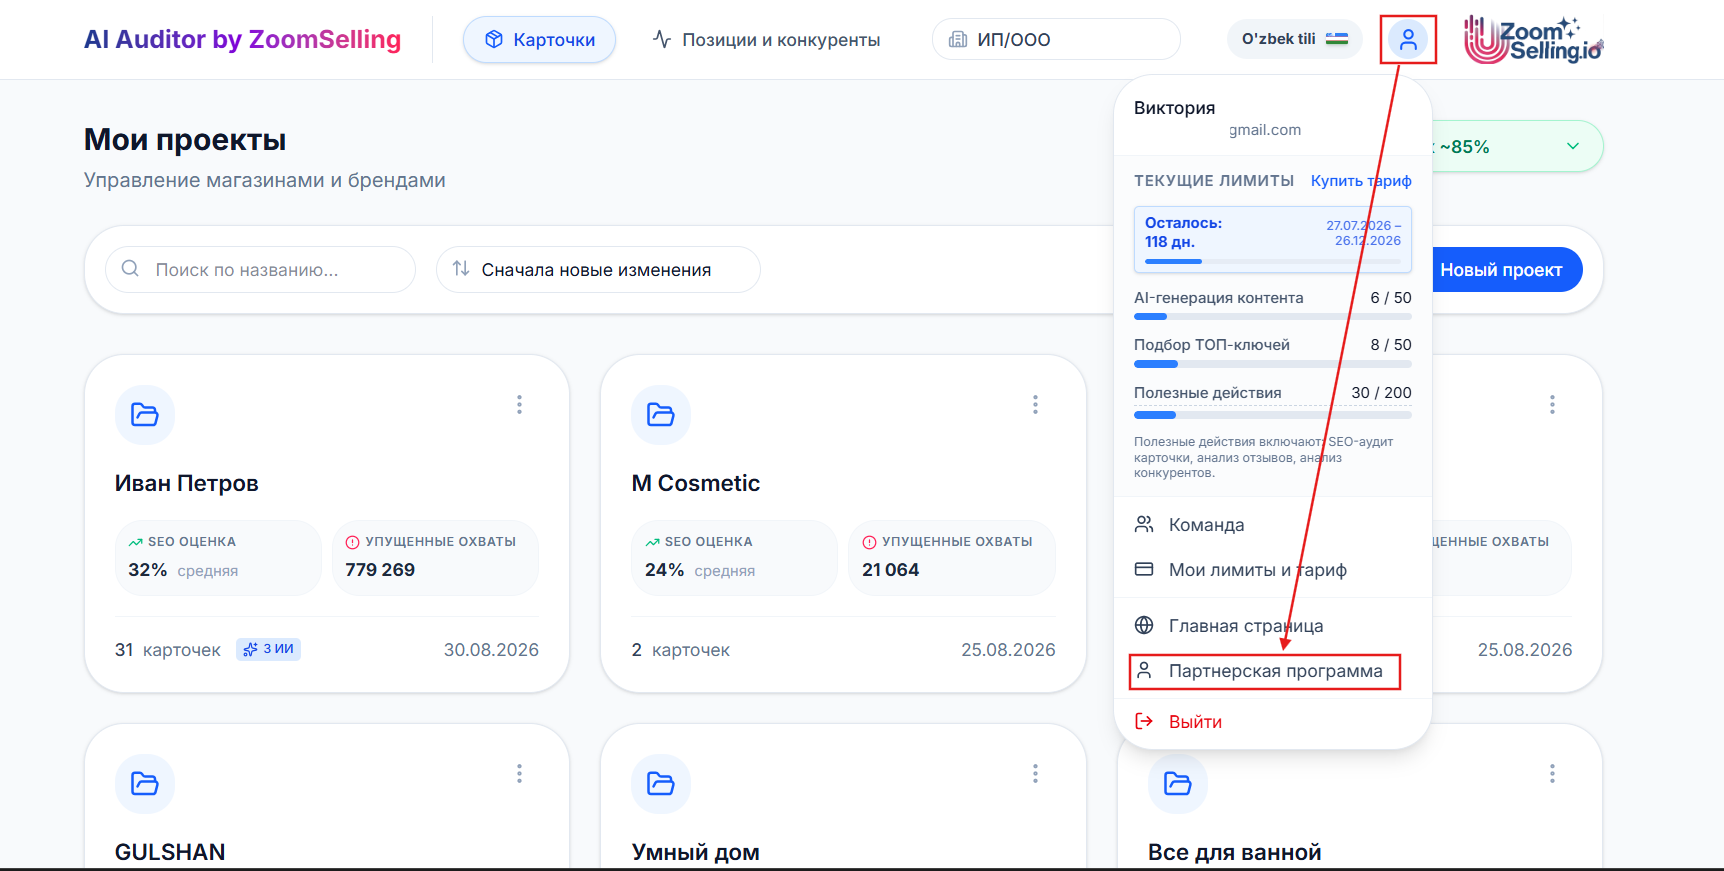The image size is (1724, 871).
Task: Select Главная страница menu item
Action: point(1273,626)
